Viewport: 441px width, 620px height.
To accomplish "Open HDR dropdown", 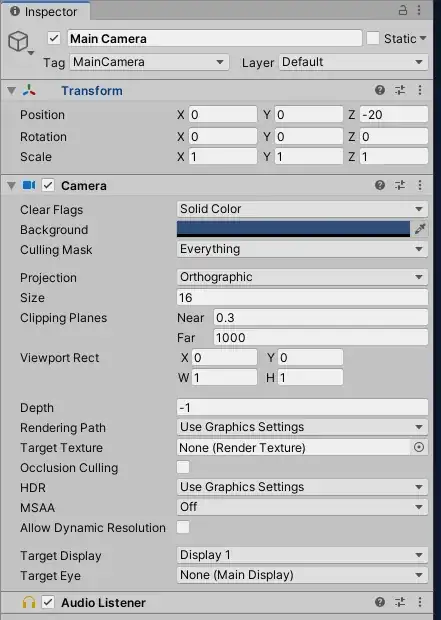I will (x=302, y=487).
